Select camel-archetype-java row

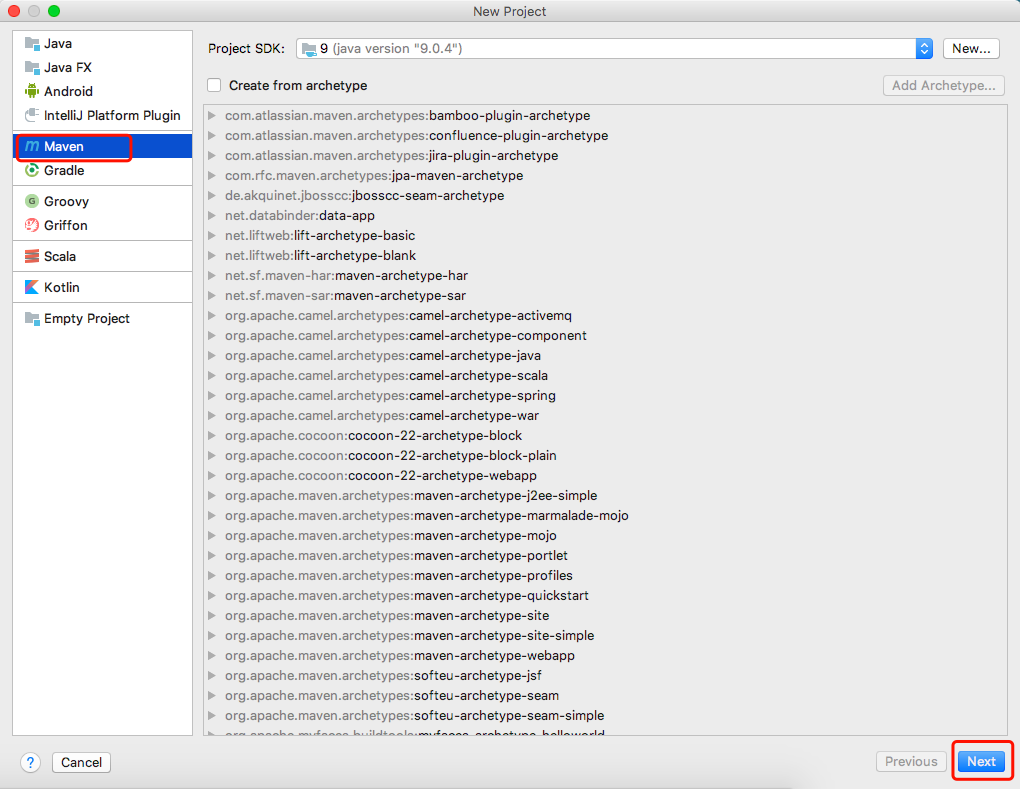(605, 356)
